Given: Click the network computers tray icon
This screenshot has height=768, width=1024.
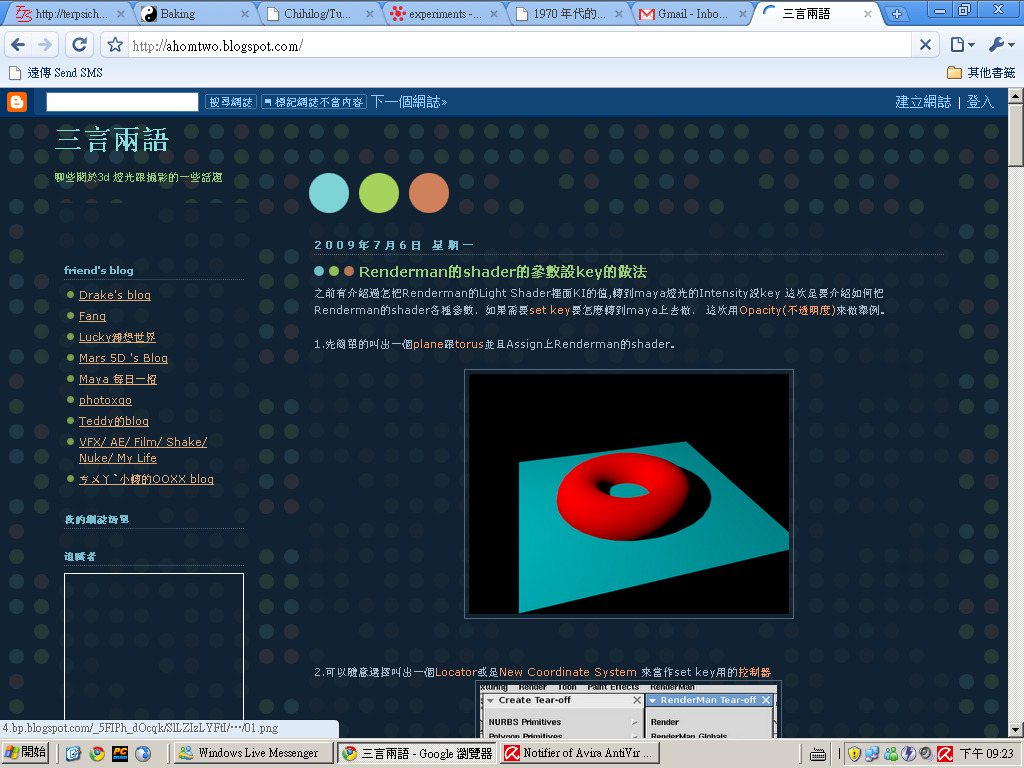Looking at the screenshot, I should [x=872, y=754].
